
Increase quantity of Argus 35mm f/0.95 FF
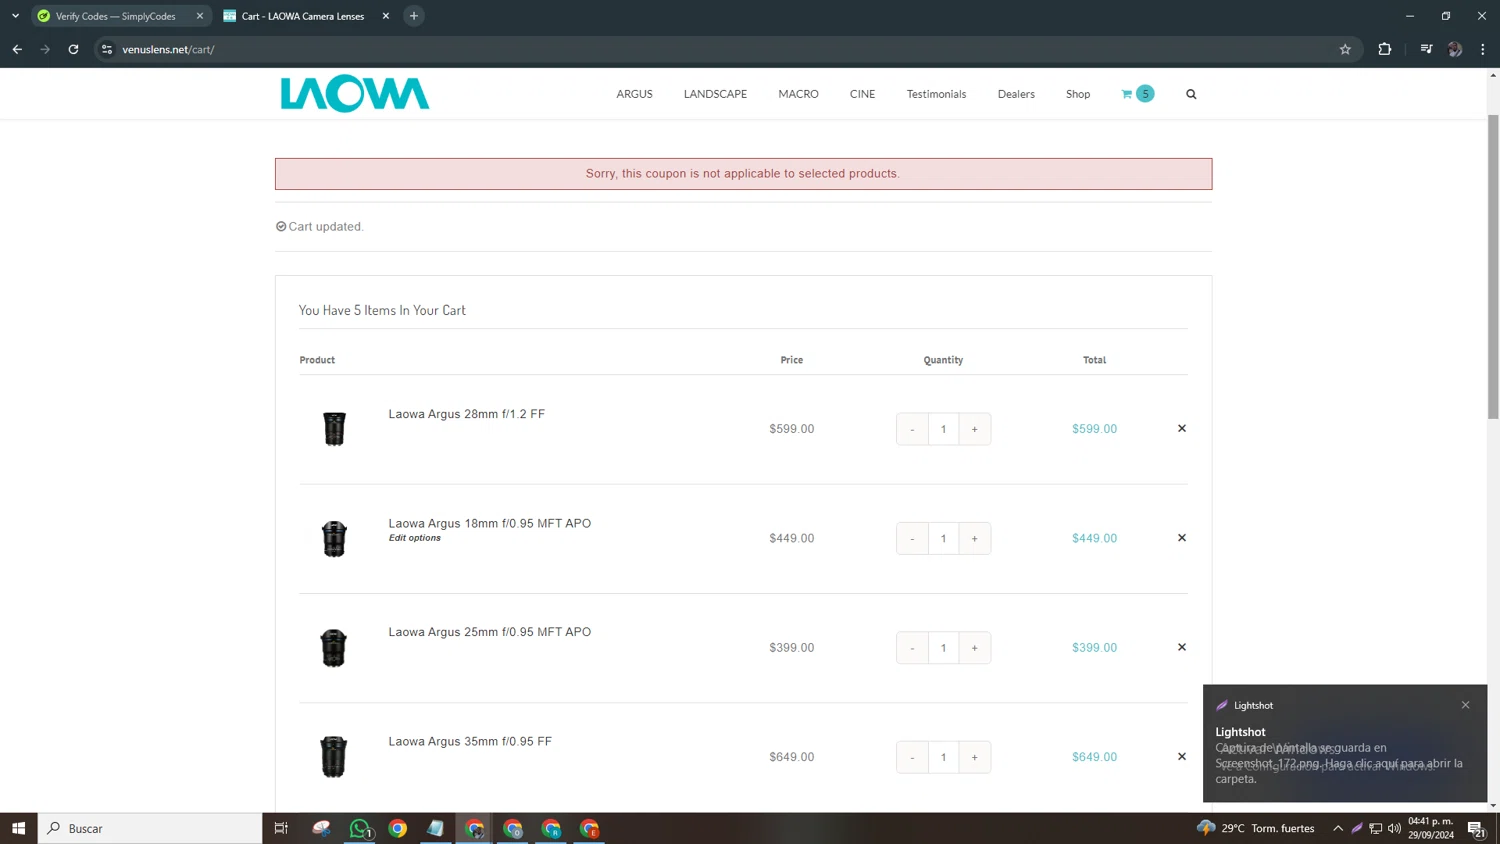(975, 757)
